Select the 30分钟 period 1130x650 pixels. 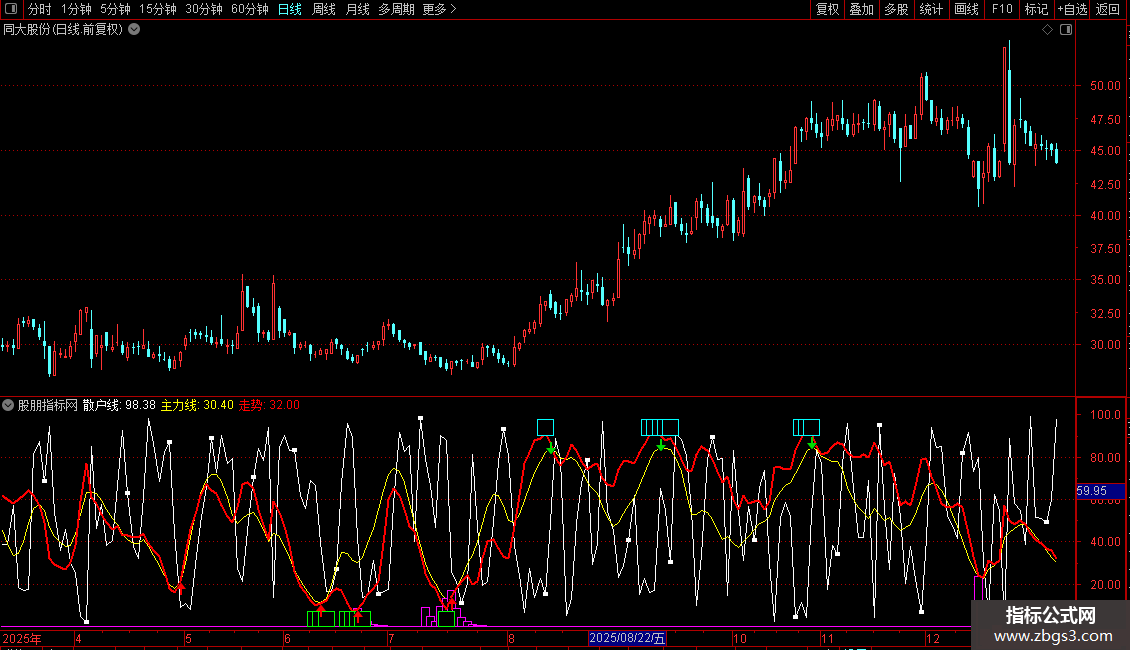coord(204,9)
